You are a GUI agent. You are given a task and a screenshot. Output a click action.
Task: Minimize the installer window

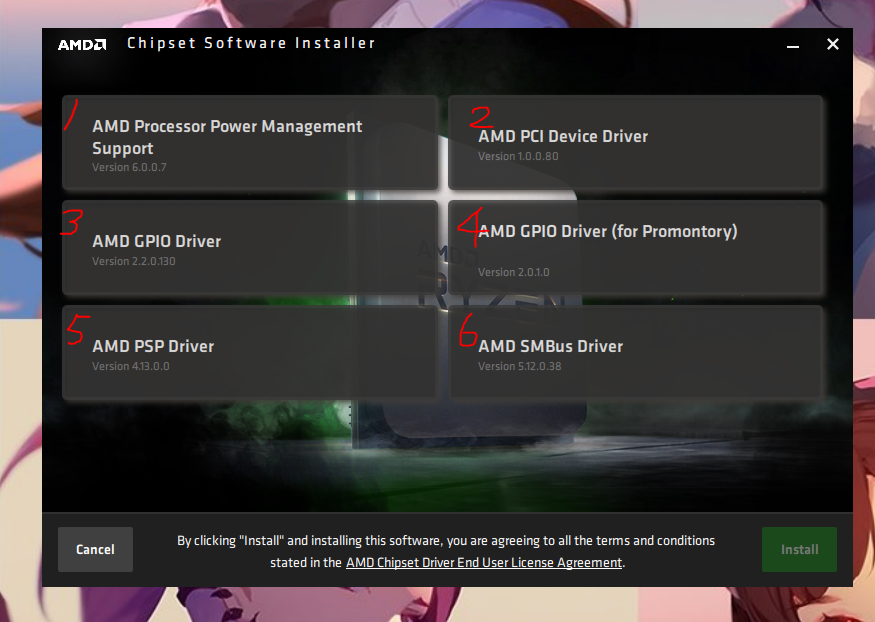(x=792, y=46)
